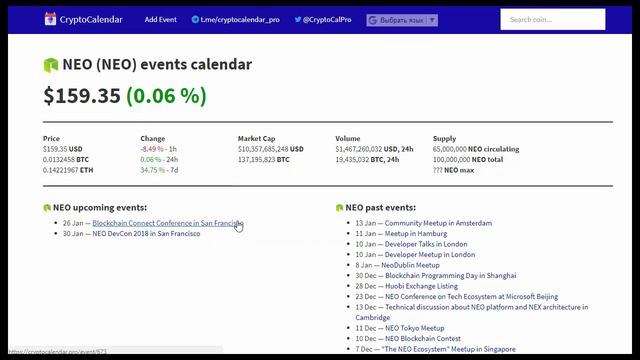Screen dimensions: 640x360
Task: Click the 137,195,823 BTC market cap
Action: point(264,160)
